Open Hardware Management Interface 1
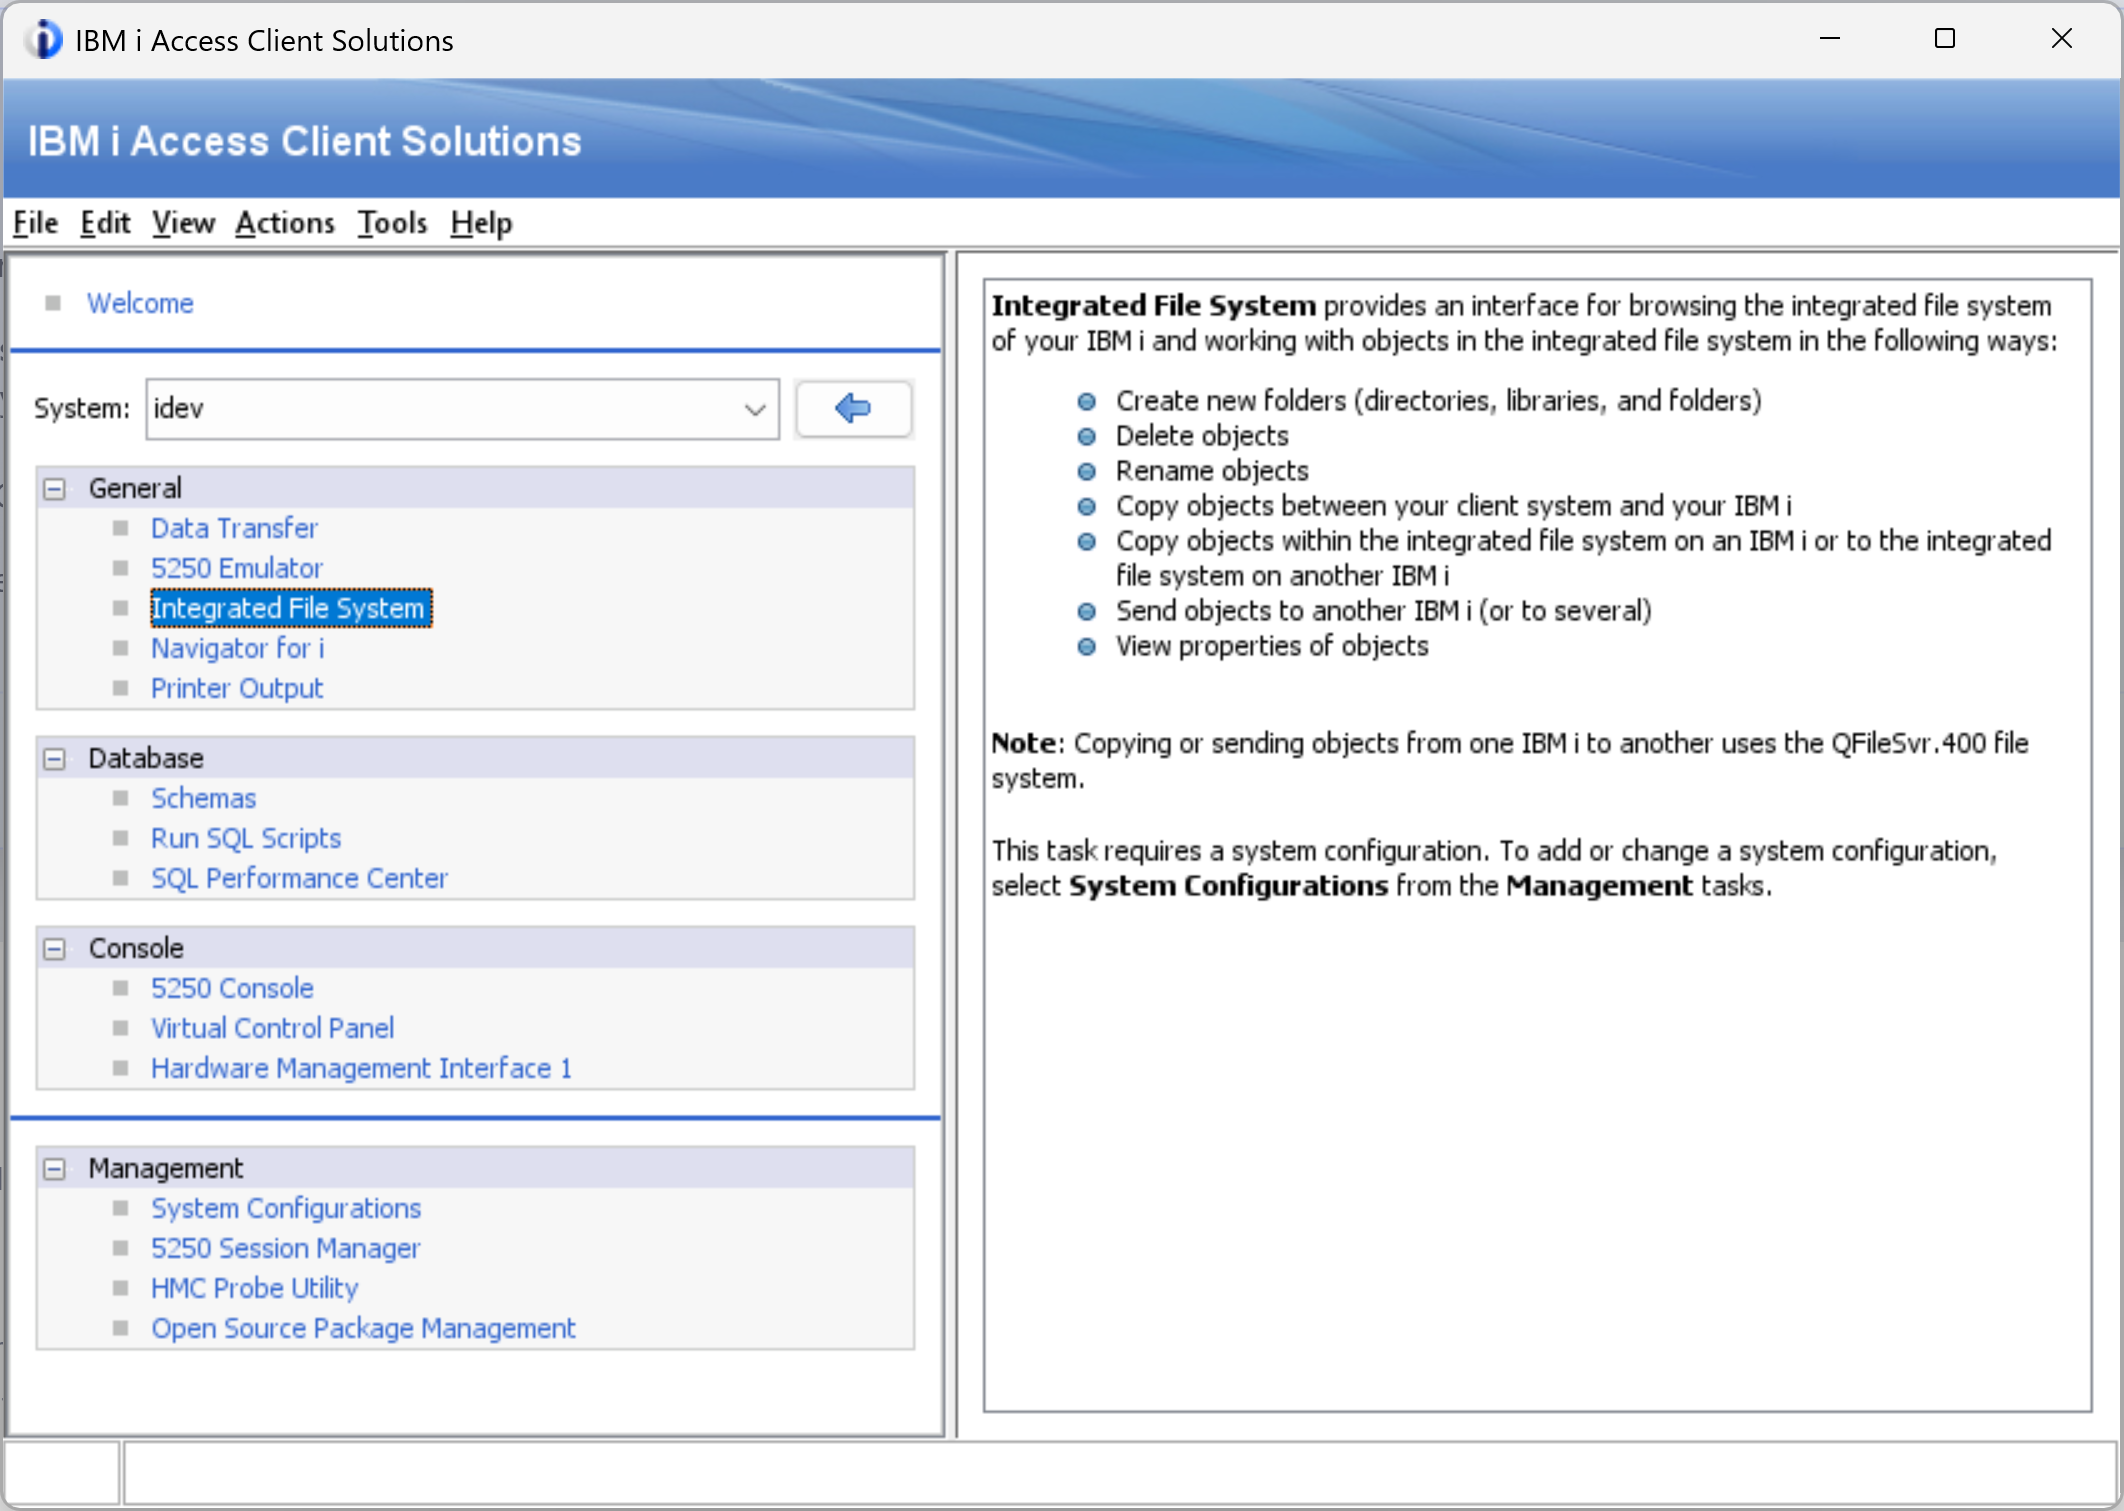This screenshot has height=1511, width=2124. [361, 1068]
